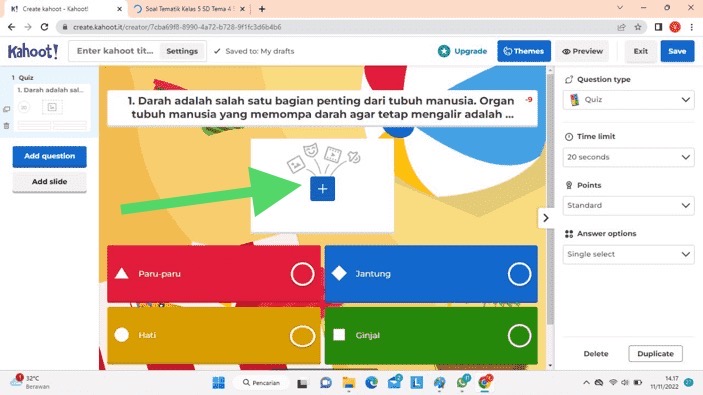
Task: Reload the page with browser refresh icon
Action: coord(44,27)
